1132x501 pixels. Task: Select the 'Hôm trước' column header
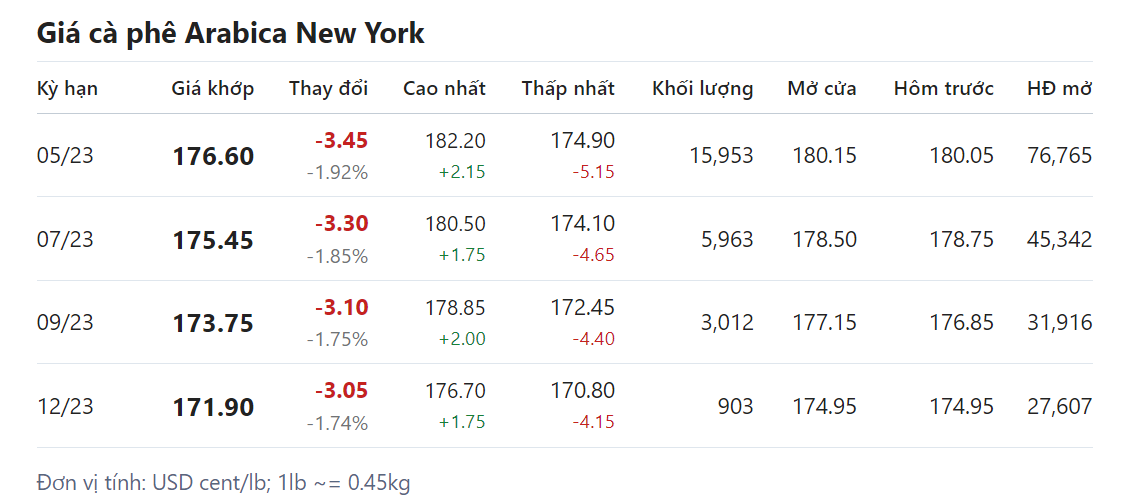tap(943, 88)
